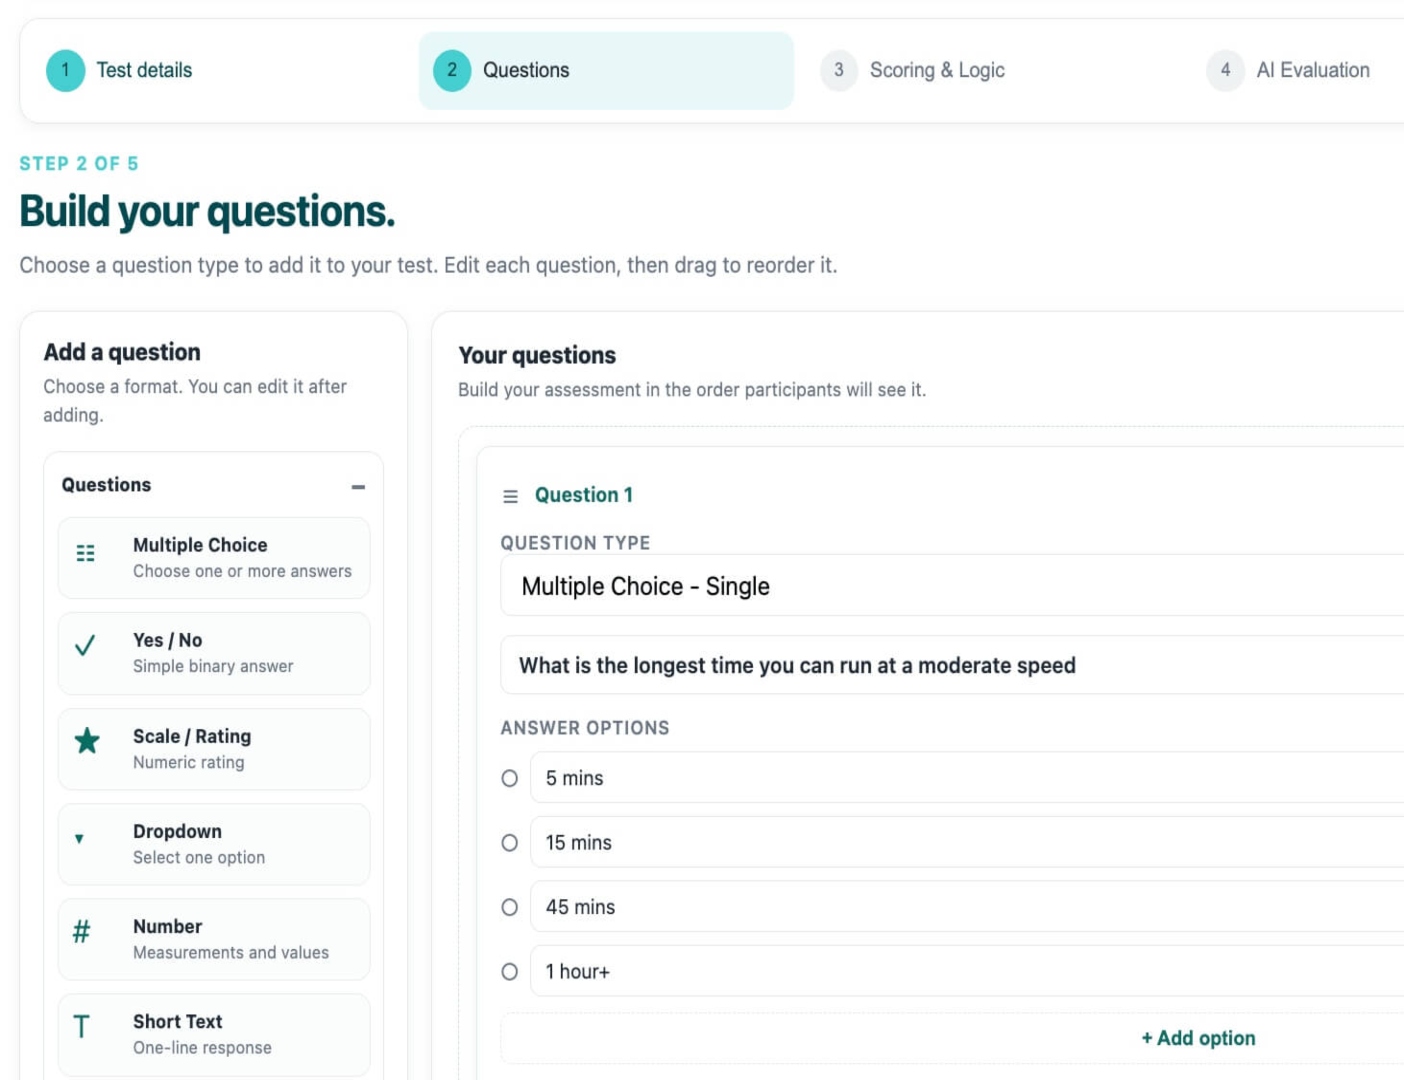Image resolution: width=1404 pixels, height=1080 pixels.
Task: Click the 'Build your questions.' title
Action: [207, 212]
